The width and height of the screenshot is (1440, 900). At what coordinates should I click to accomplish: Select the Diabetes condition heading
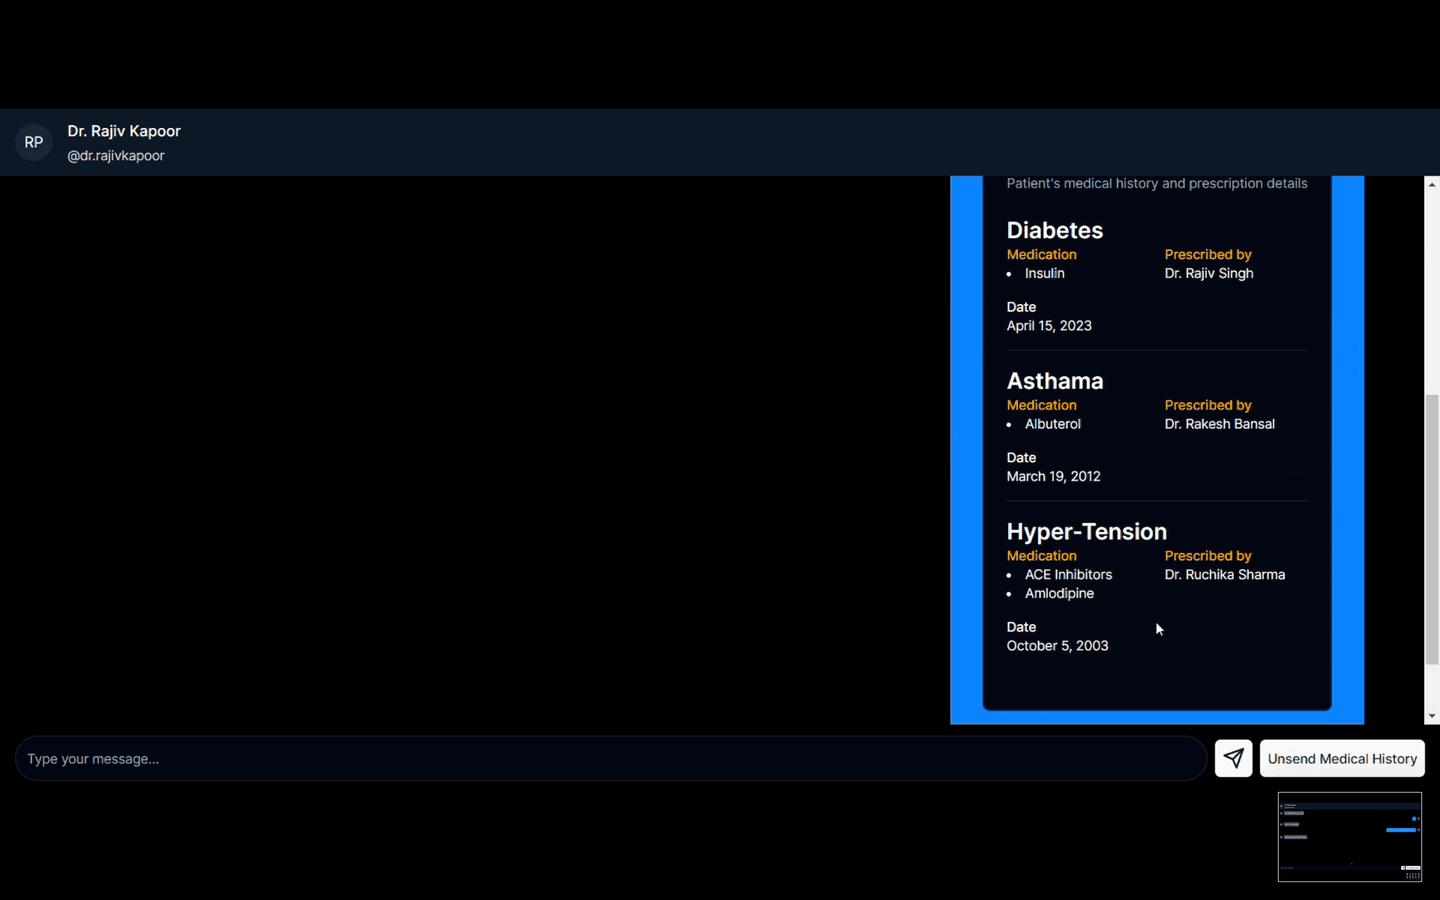coord(1055,230)
